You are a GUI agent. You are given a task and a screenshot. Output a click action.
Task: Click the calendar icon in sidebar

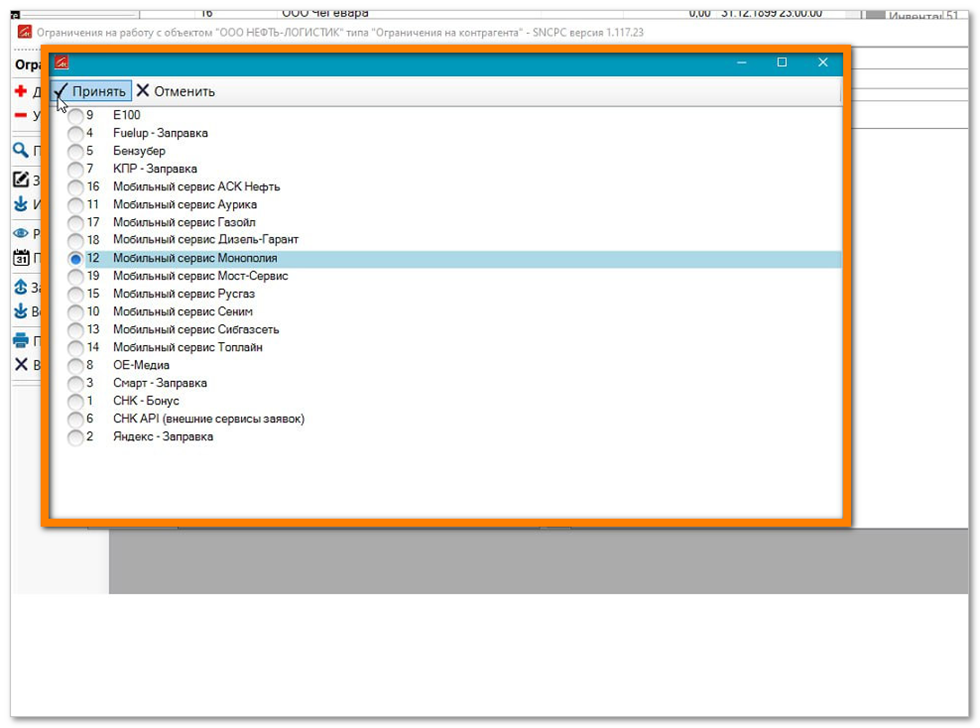tap(21, 257)
